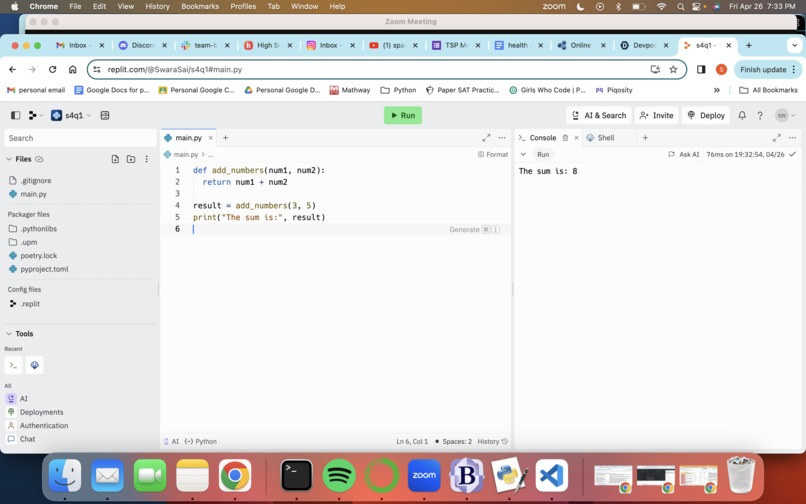Create a new folder with the folder icon

pos(131,159)
